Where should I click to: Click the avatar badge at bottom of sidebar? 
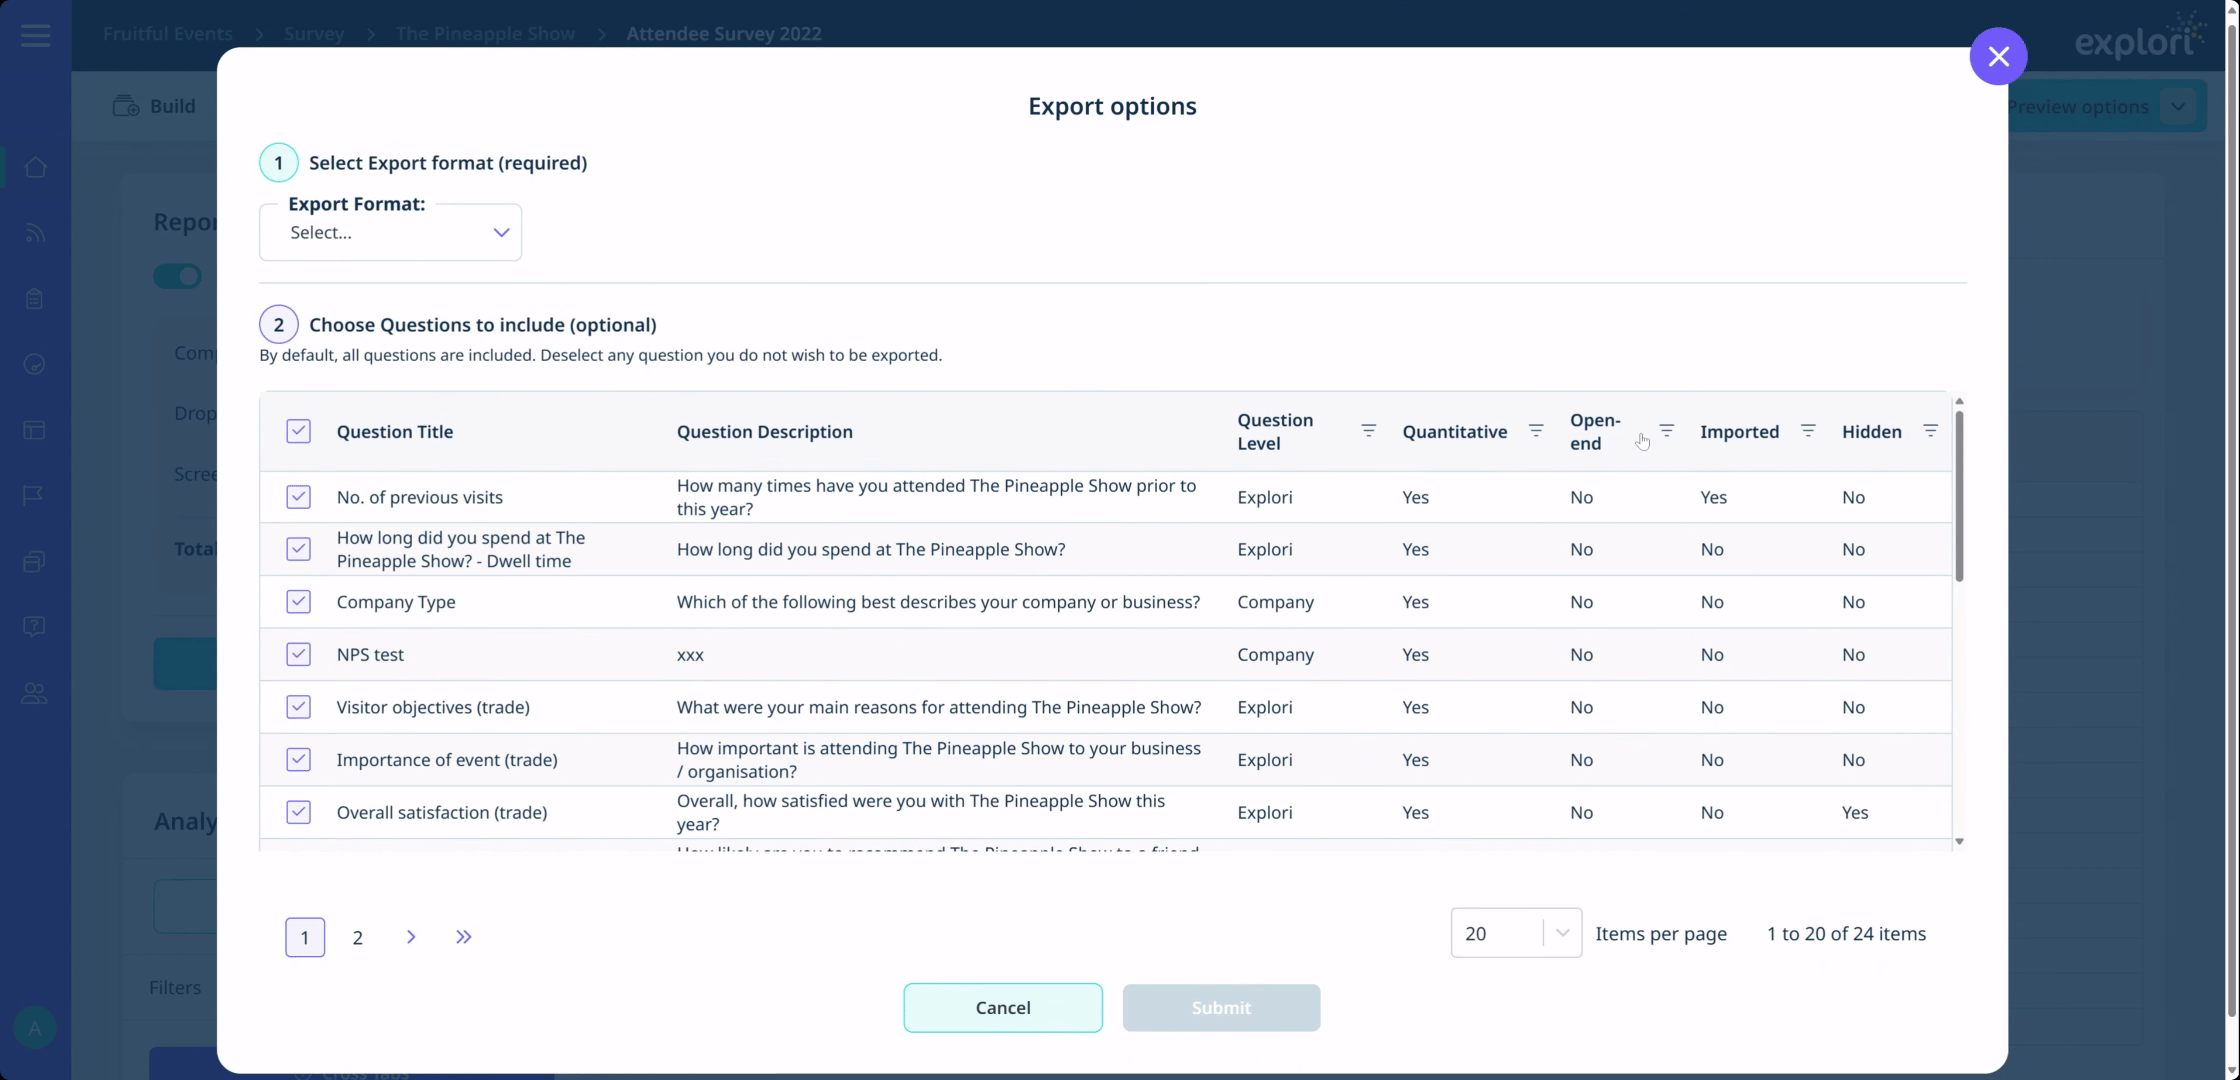coord(34,1027)
